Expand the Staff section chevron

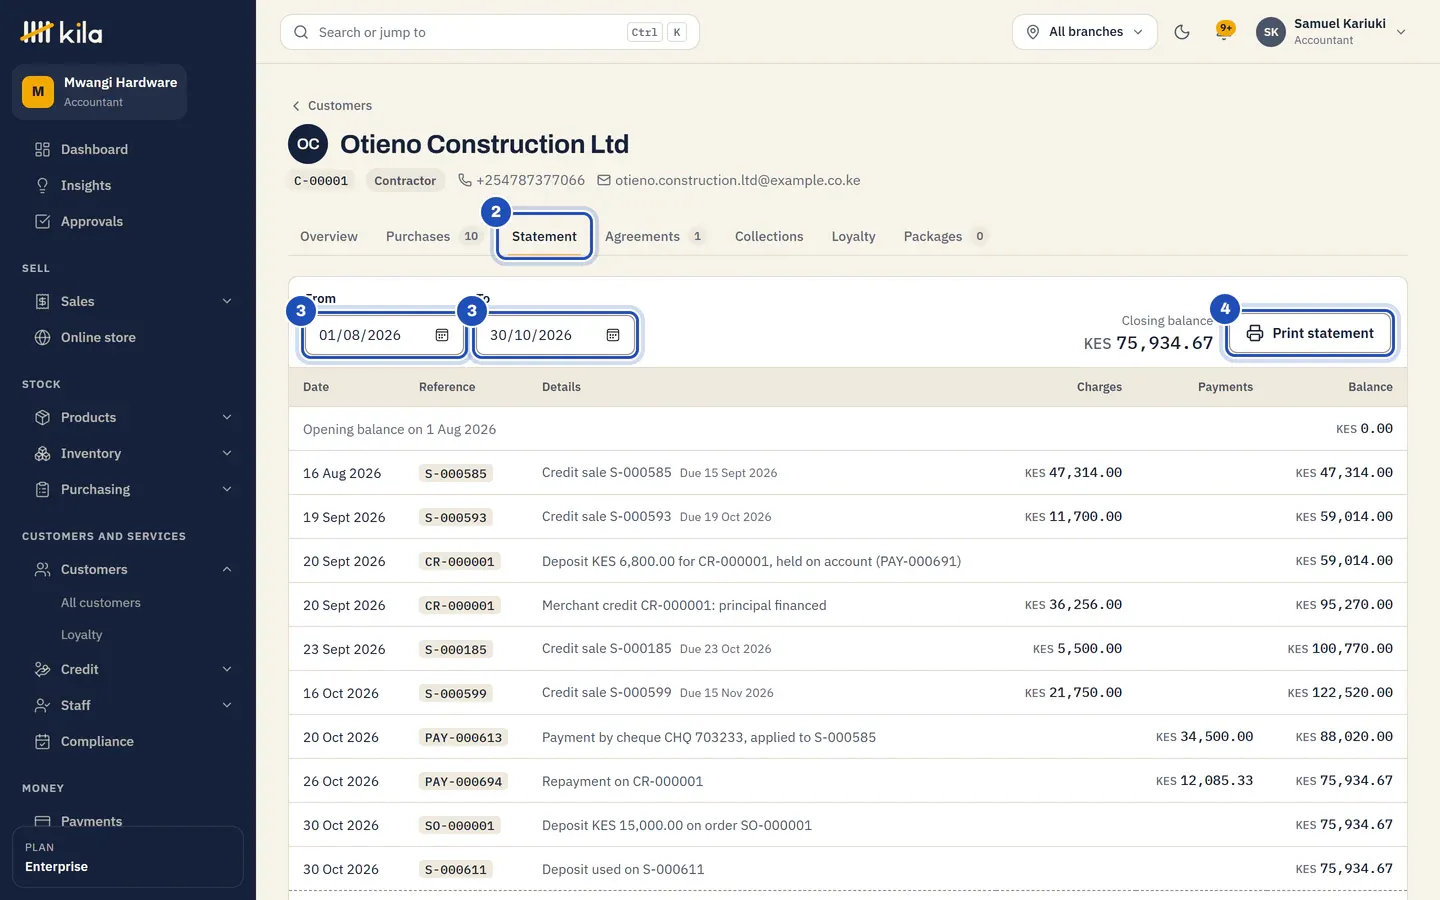point(227,705)
